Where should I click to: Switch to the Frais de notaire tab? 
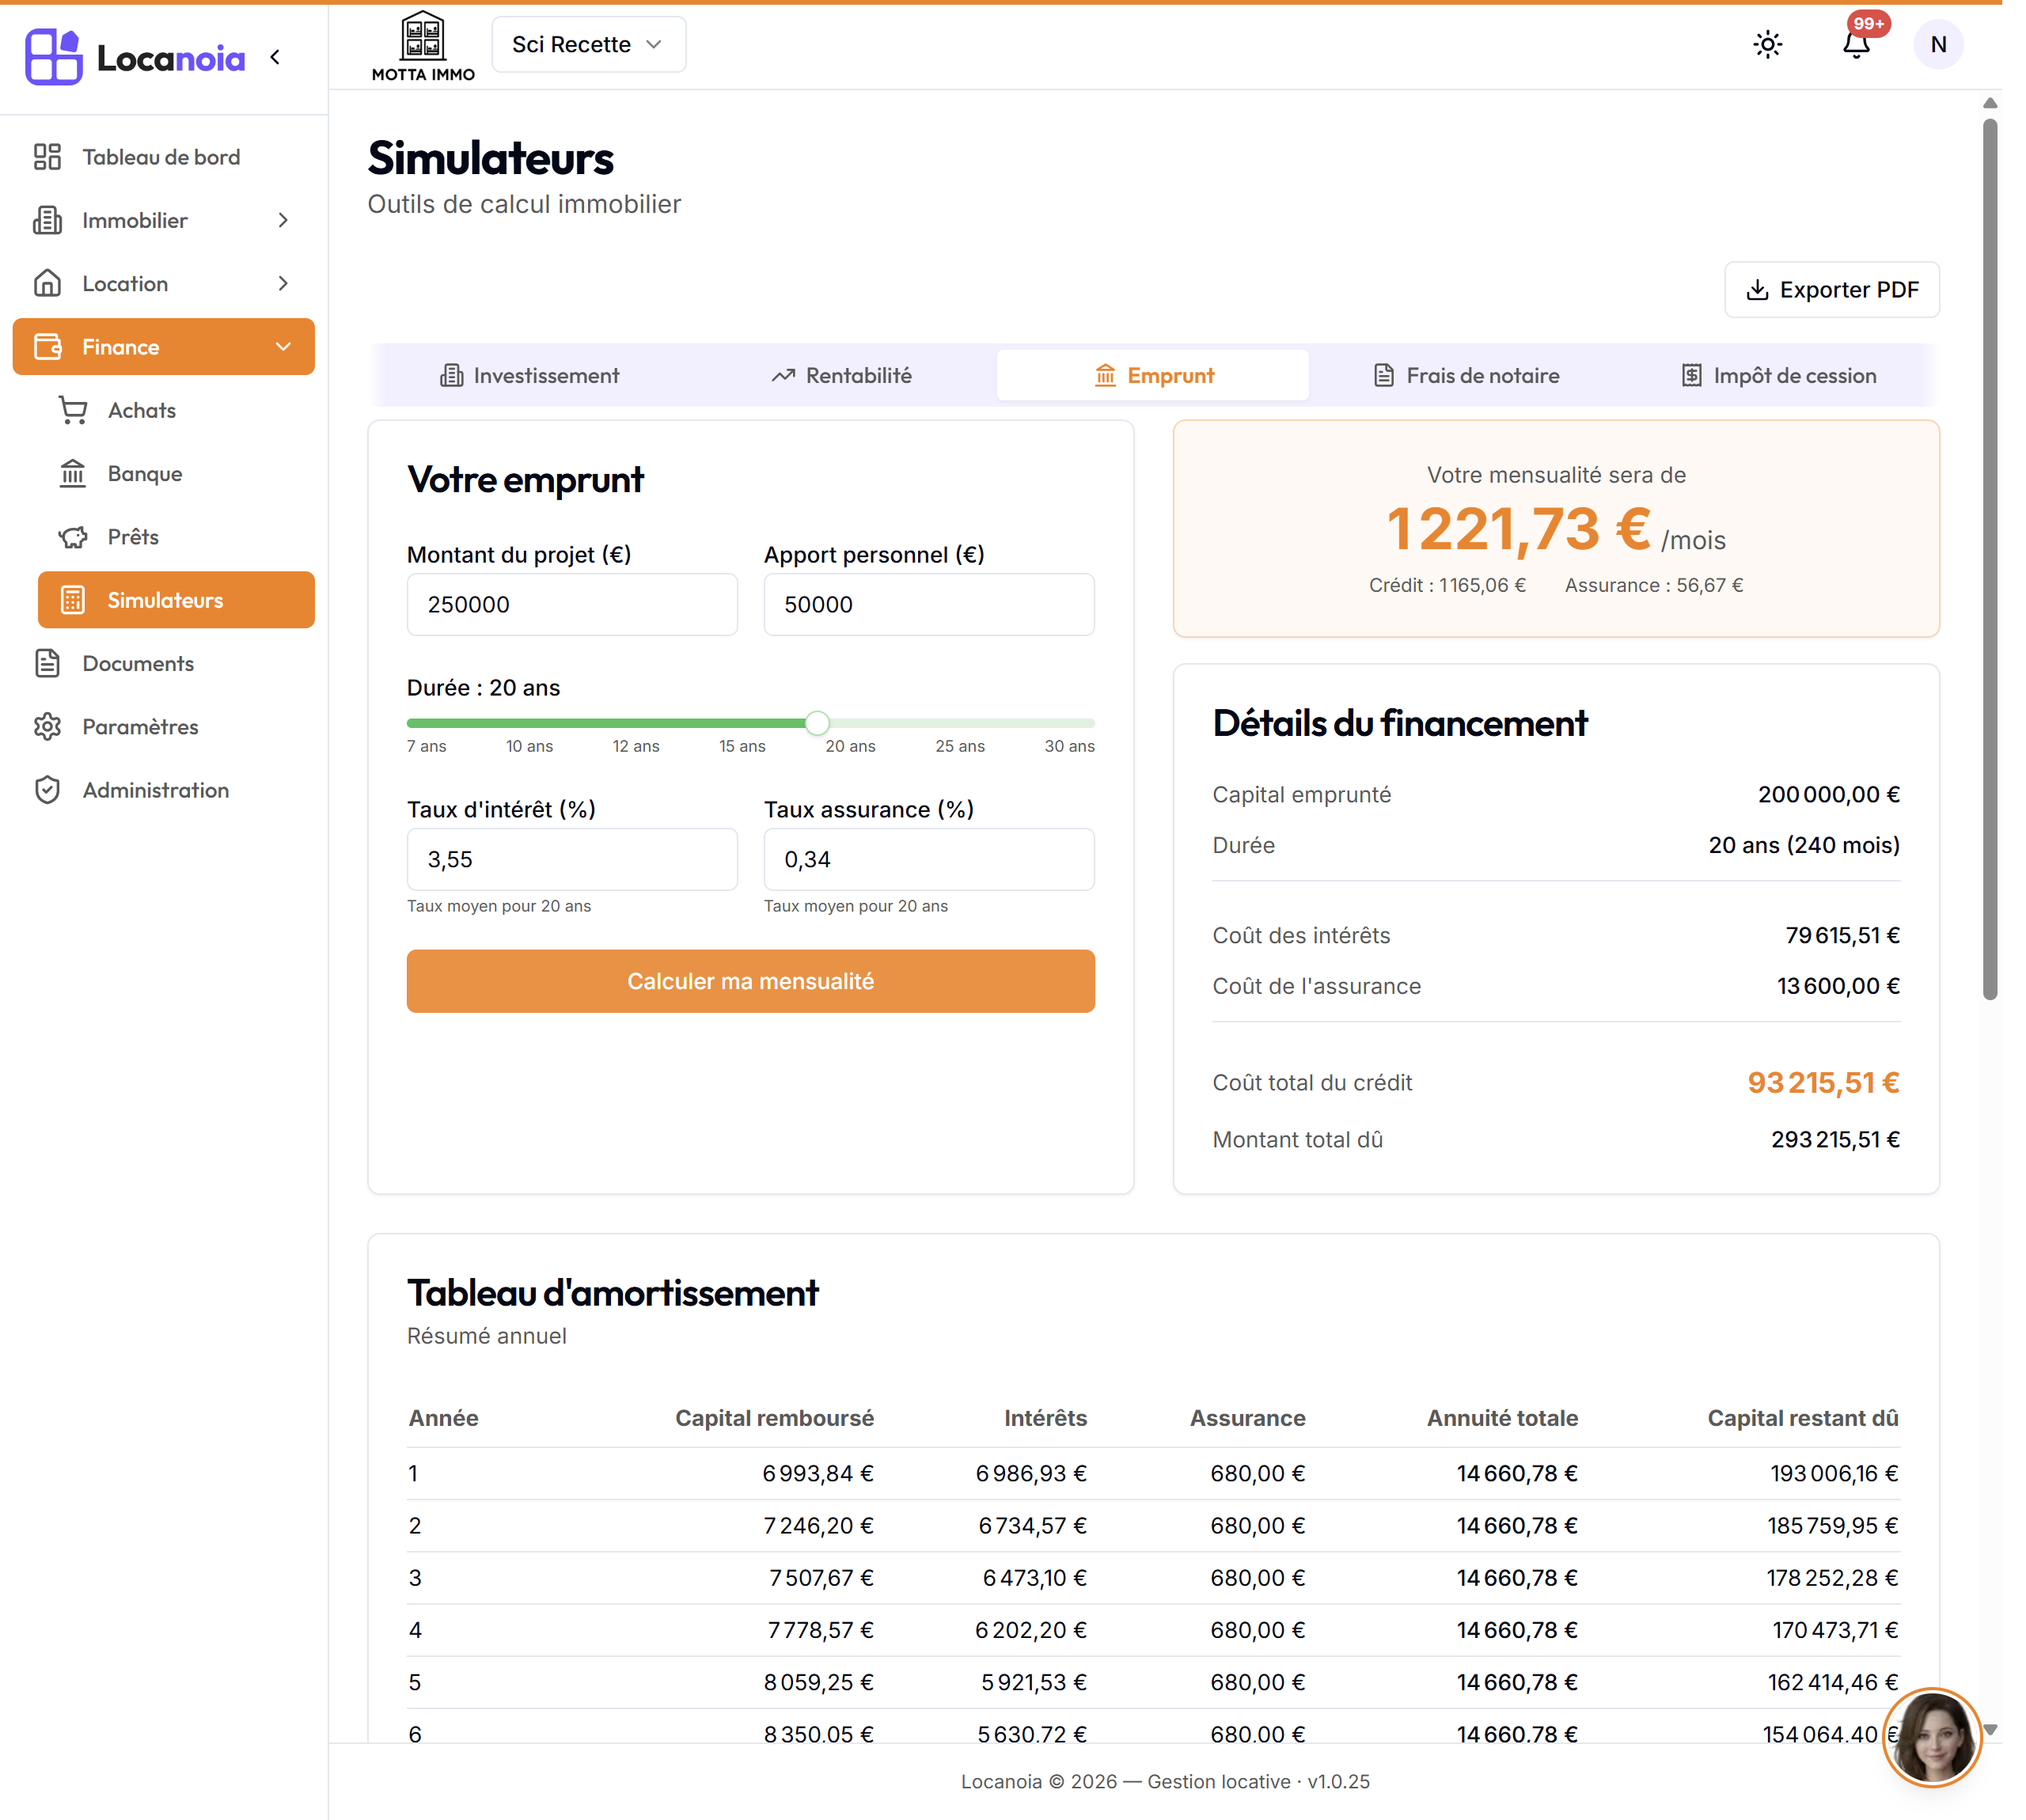click(1465, 376)
